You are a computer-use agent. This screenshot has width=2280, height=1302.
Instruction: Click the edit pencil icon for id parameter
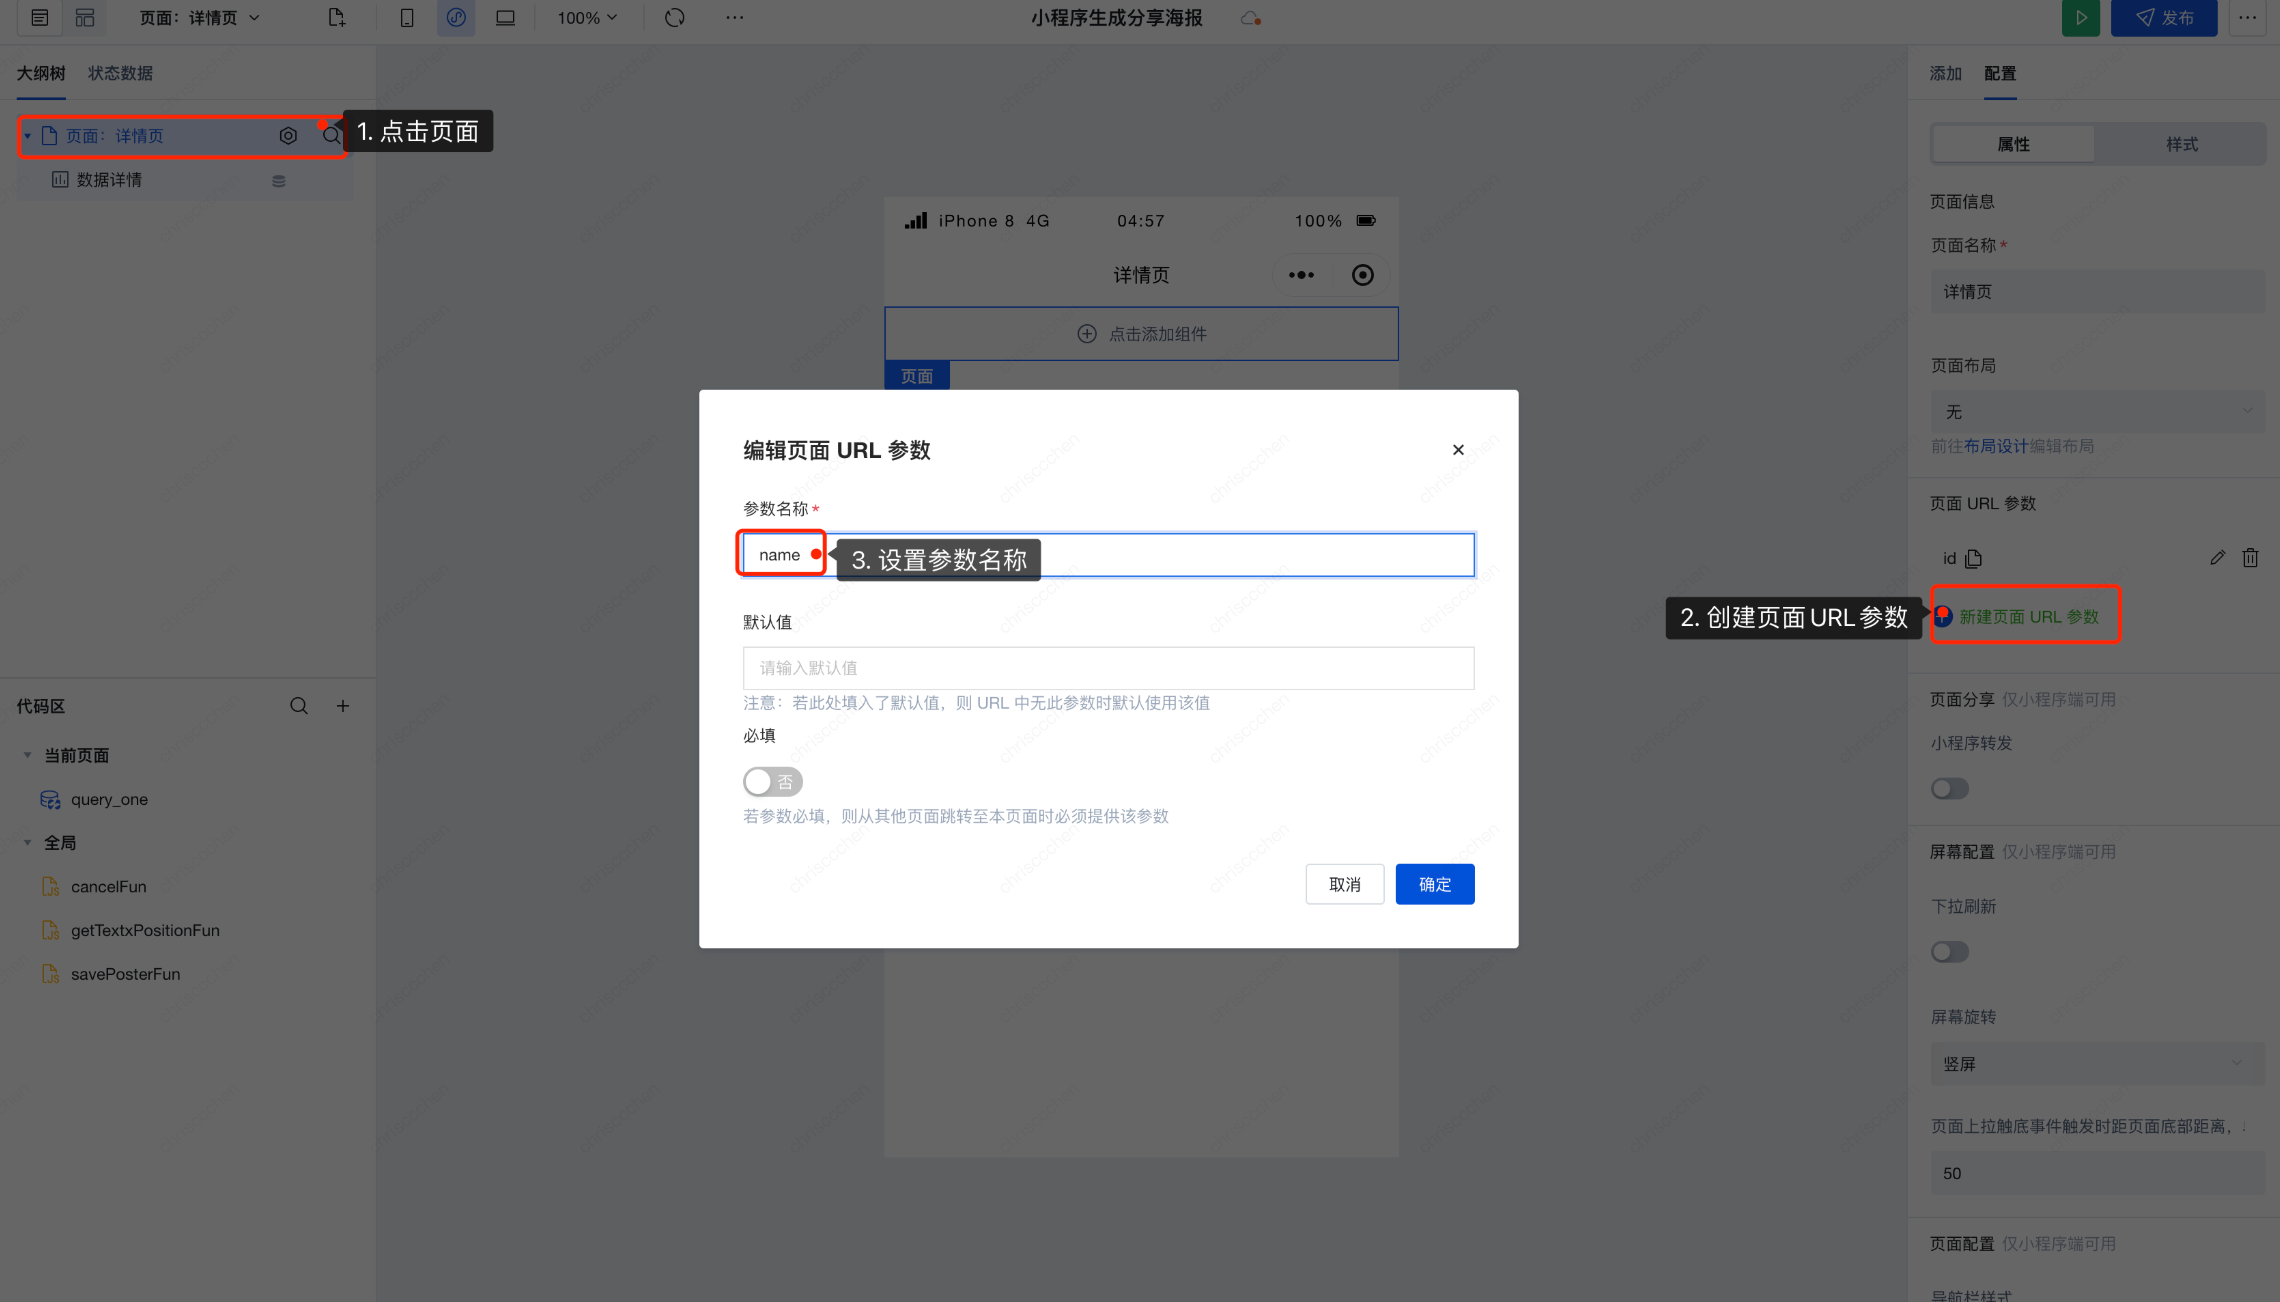[x=2217, y=558]
